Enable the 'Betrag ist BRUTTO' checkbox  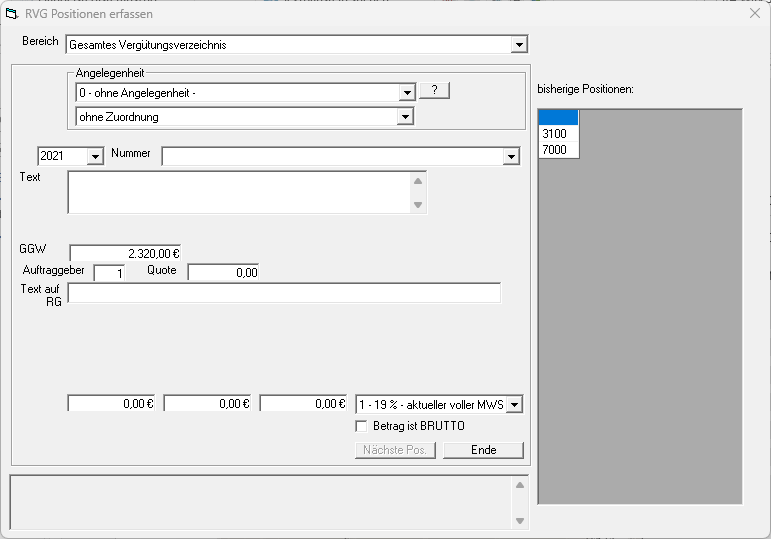click(361, 426)
